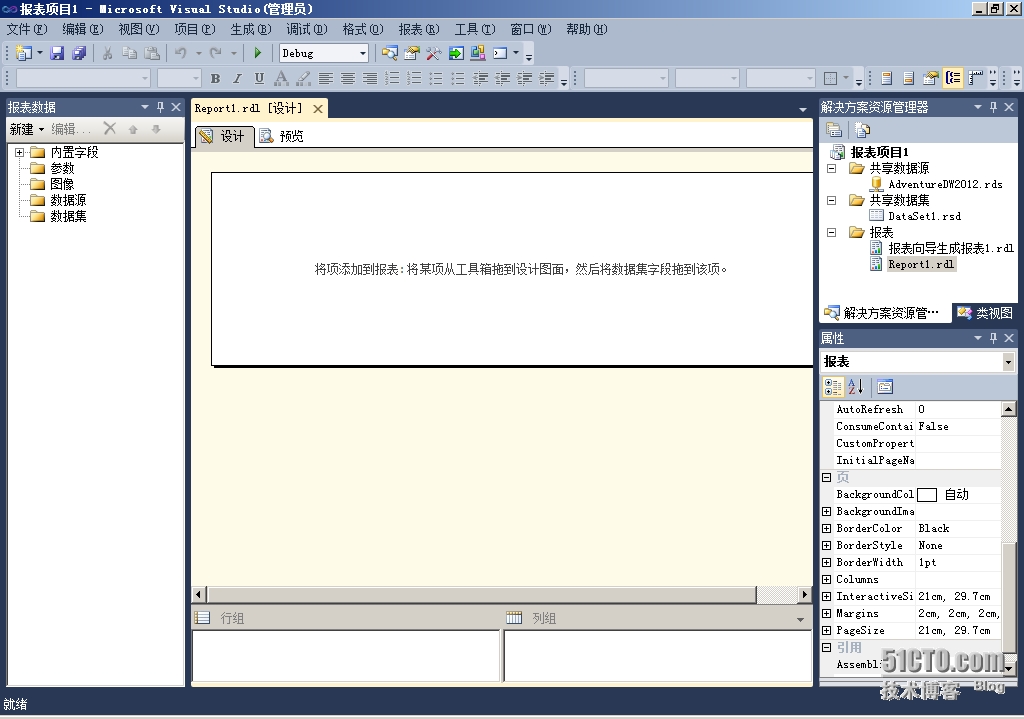Collapse the 共享数据源 folder node
This screenshot has height=719, width=1024.
(x=831, y=168)
